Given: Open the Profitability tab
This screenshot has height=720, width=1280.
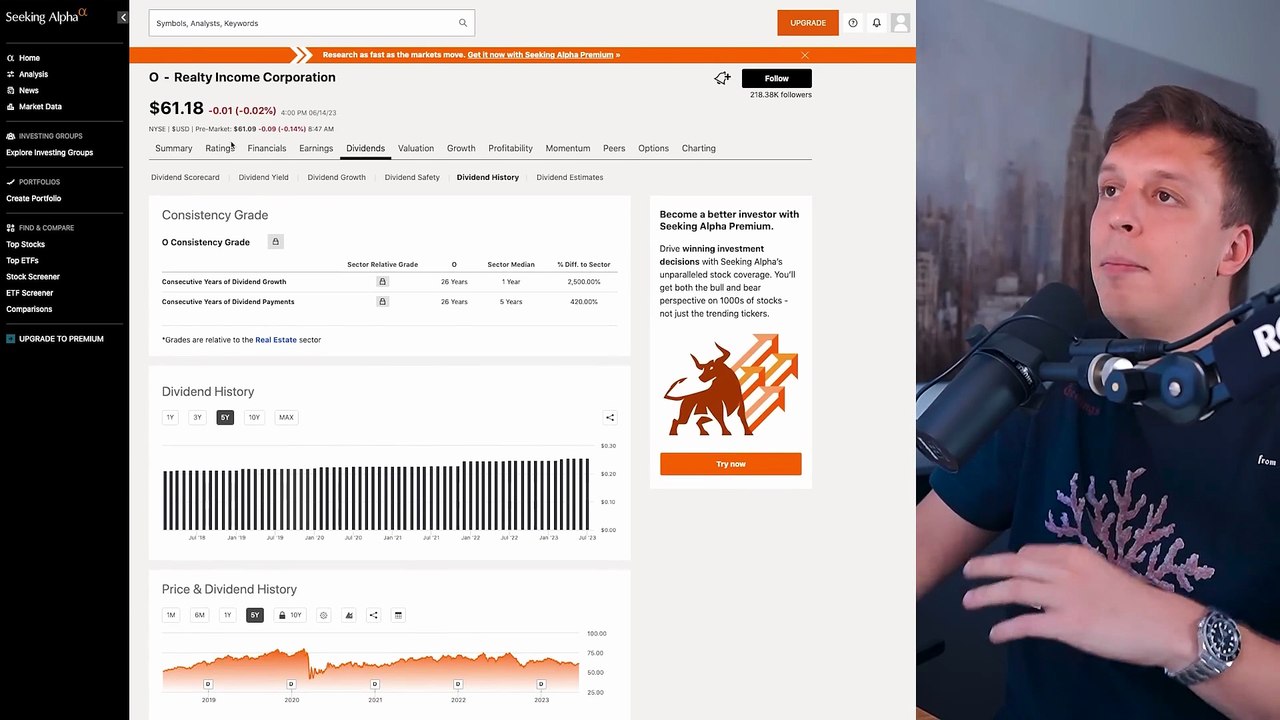Looking at the screenshot, I should pos(510,148).
